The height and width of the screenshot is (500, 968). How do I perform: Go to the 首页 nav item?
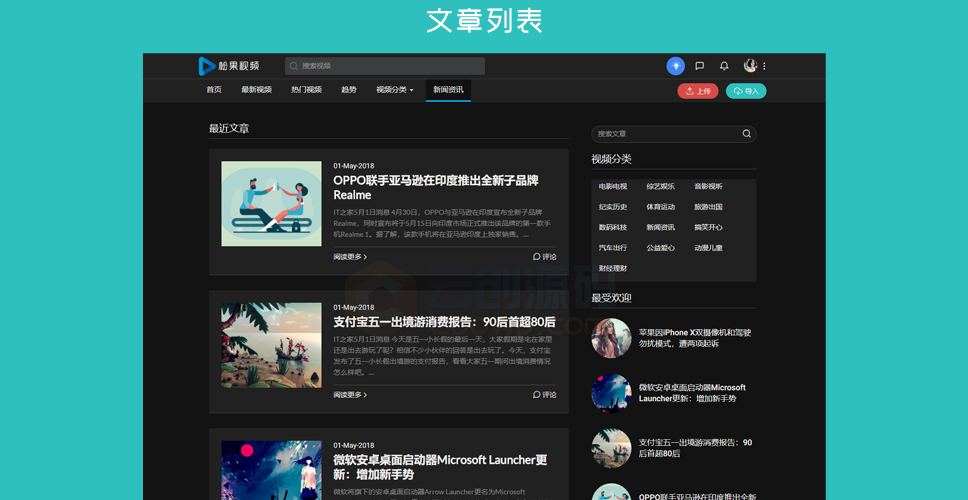214,90
